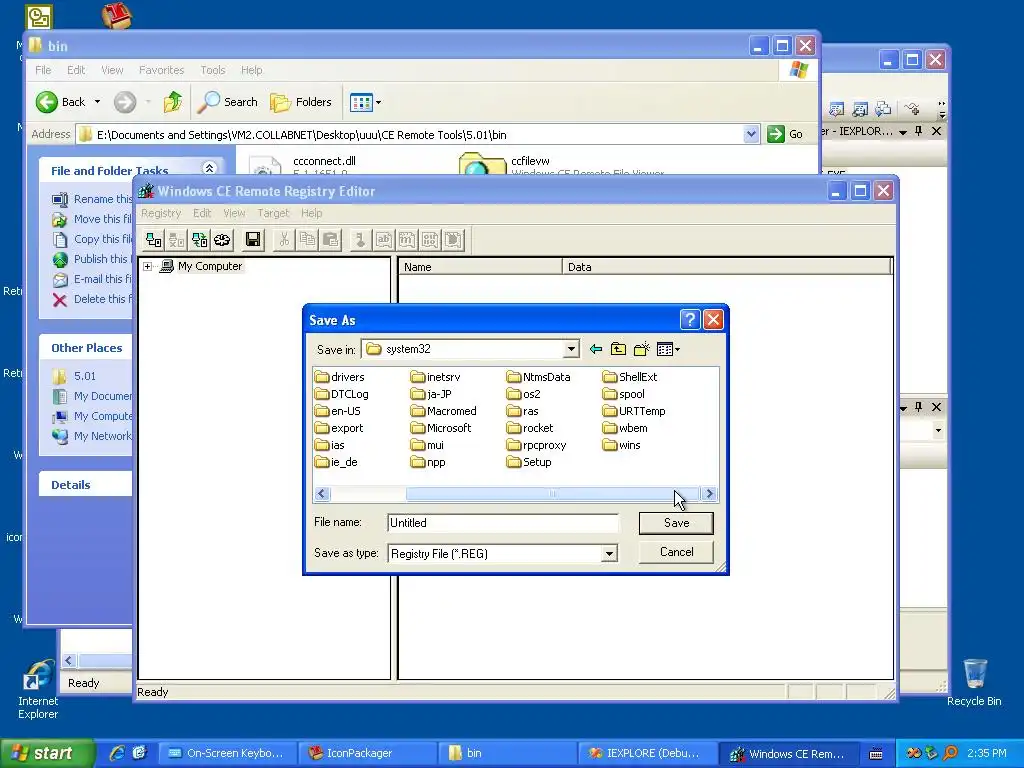This screenshot has height=768, width=1024.
Task: Click the green Back button in bin window
Action: click(61, 102)
